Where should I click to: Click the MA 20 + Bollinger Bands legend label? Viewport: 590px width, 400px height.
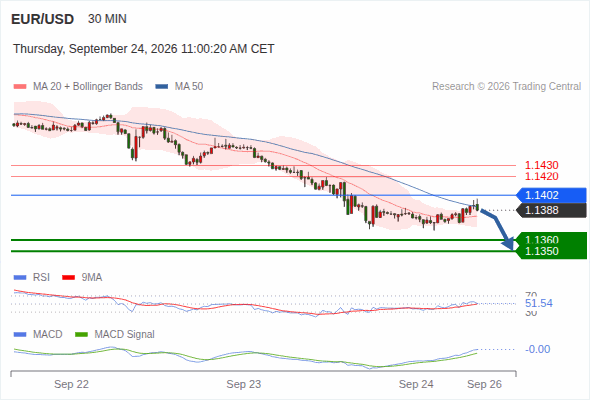(88, 87)
